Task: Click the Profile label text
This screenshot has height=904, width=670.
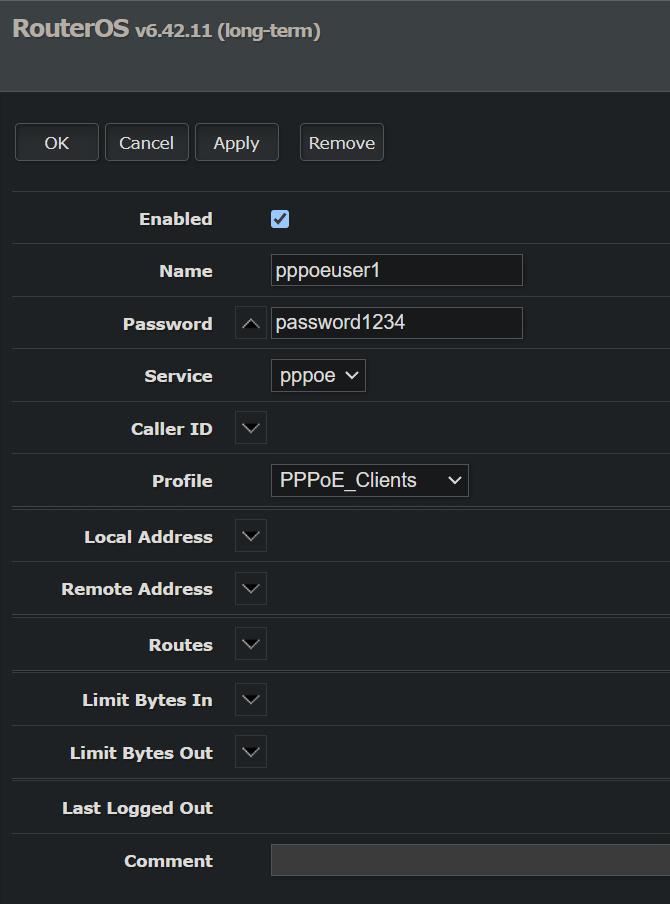Action: click(x=182, y=481)
